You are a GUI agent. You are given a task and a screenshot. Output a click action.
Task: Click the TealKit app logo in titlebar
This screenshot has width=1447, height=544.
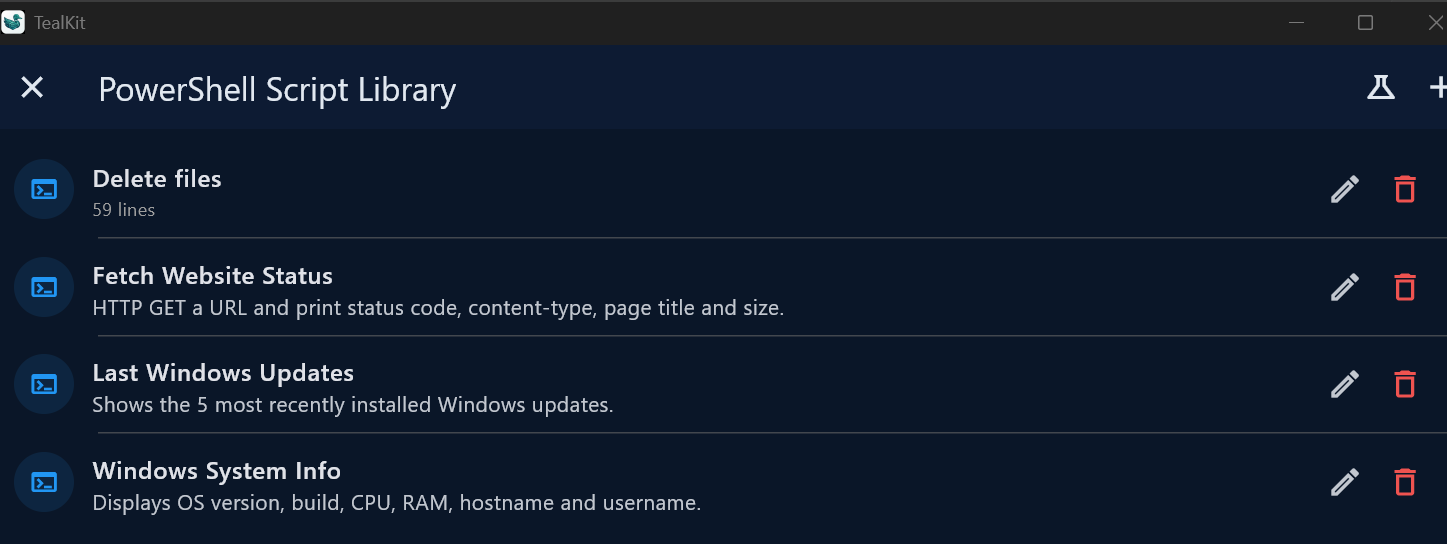click(13, 22)
